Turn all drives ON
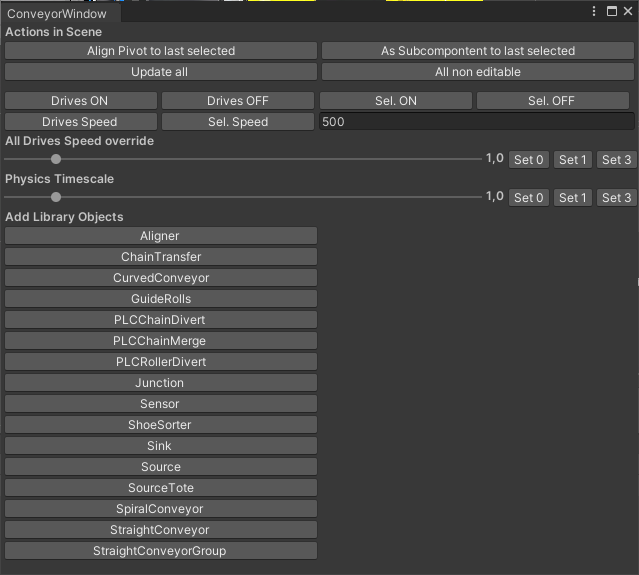The image size is (639, 575). coord(81,101)
